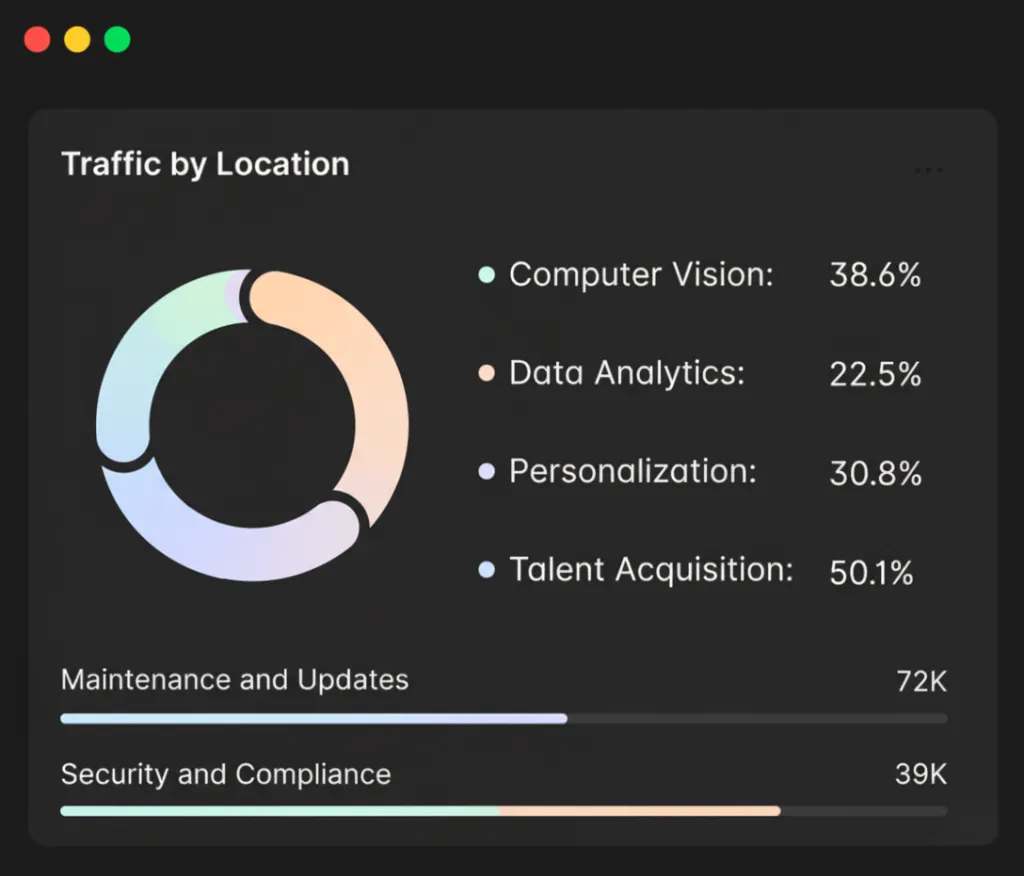Click the "Traffic by Location" title
Image resolution: width=1024 pixels, height=876 pixels.
tap(205, 163)
